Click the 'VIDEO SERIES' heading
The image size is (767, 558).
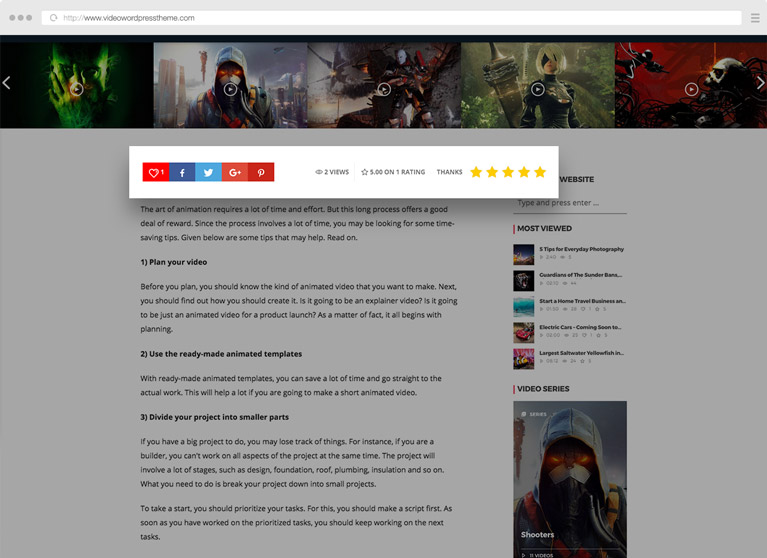[543, 389]
